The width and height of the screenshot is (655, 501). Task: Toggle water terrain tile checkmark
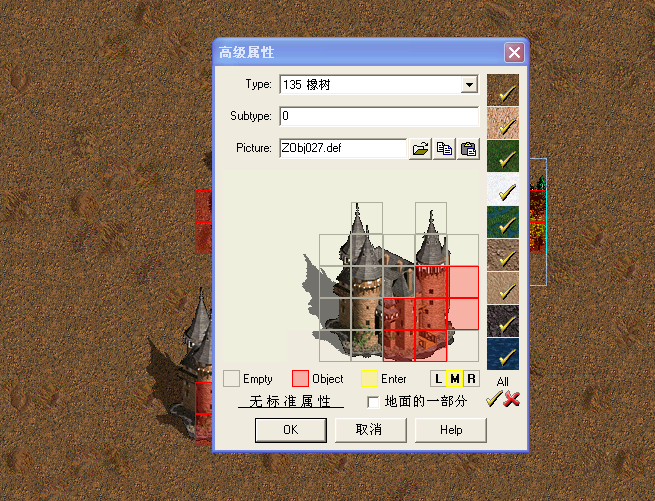(x=503, y=354)
